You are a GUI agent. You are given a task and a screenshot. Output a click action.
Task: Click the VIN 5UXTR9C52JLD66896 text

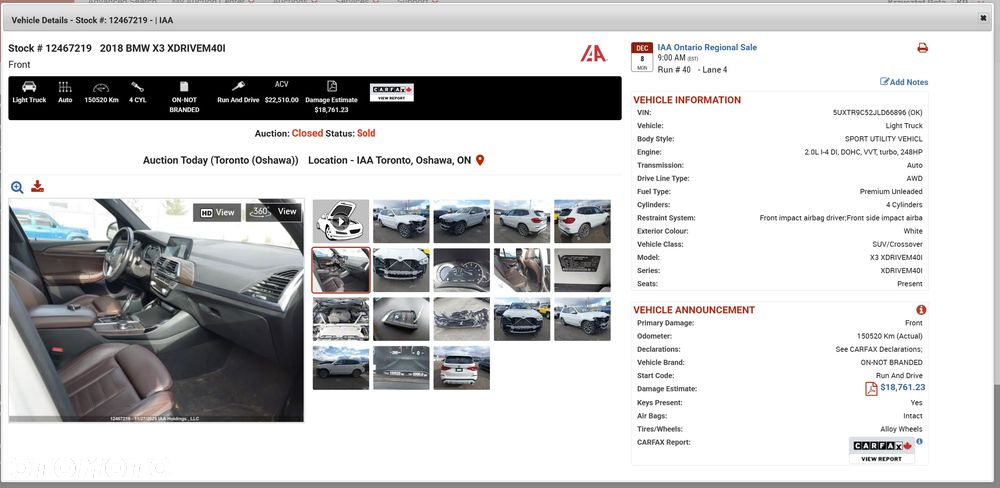[878, 112]
